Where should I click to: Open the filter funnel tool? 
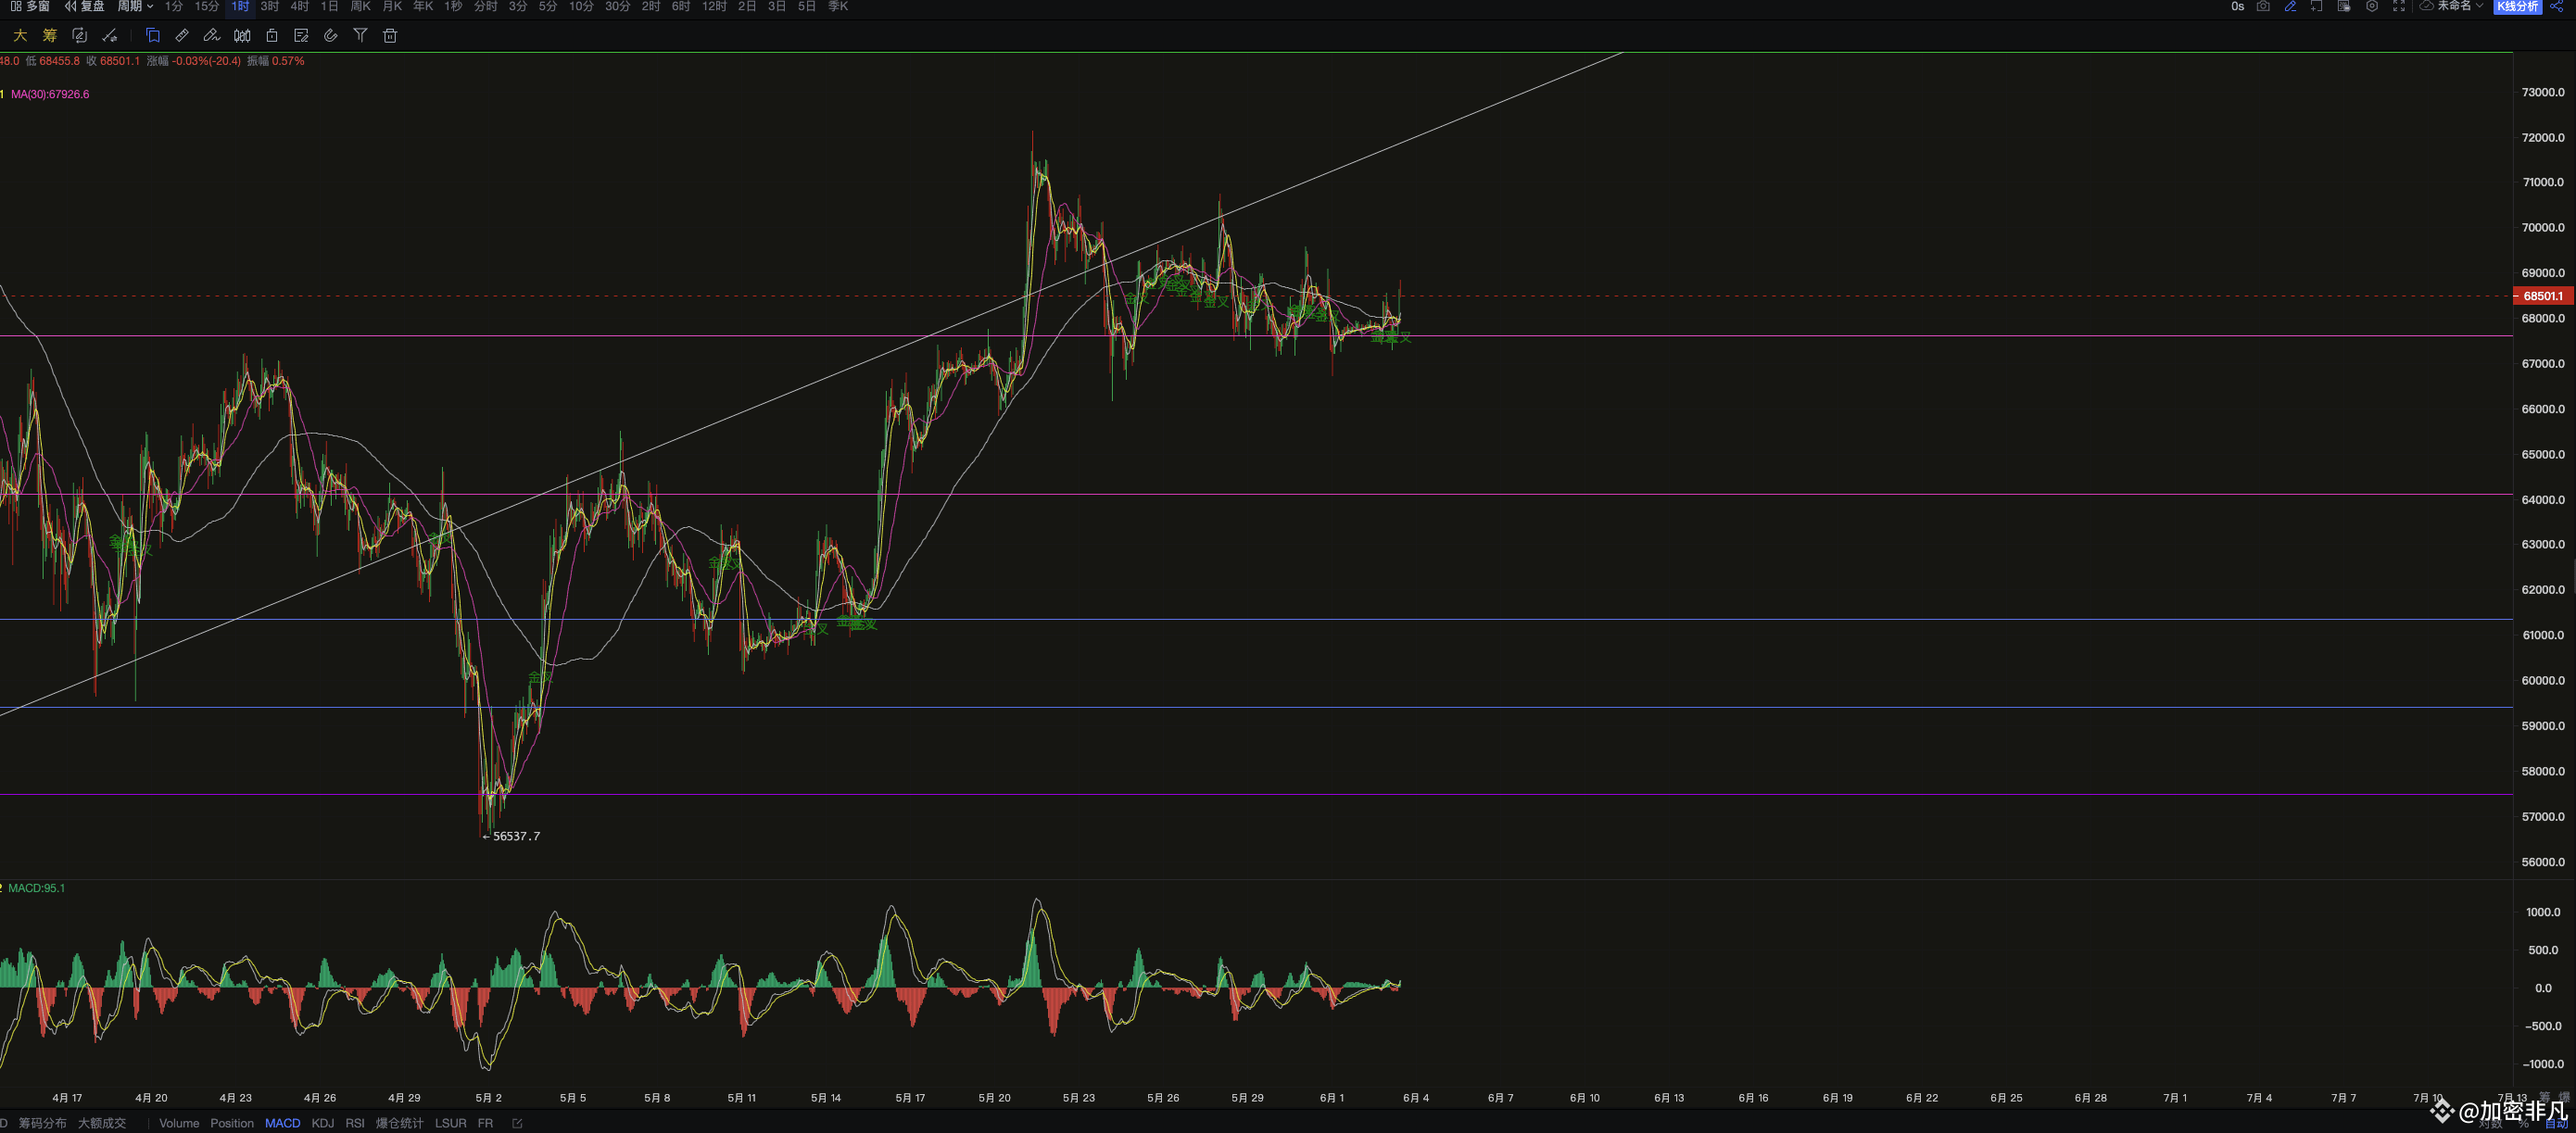point(360,36)
